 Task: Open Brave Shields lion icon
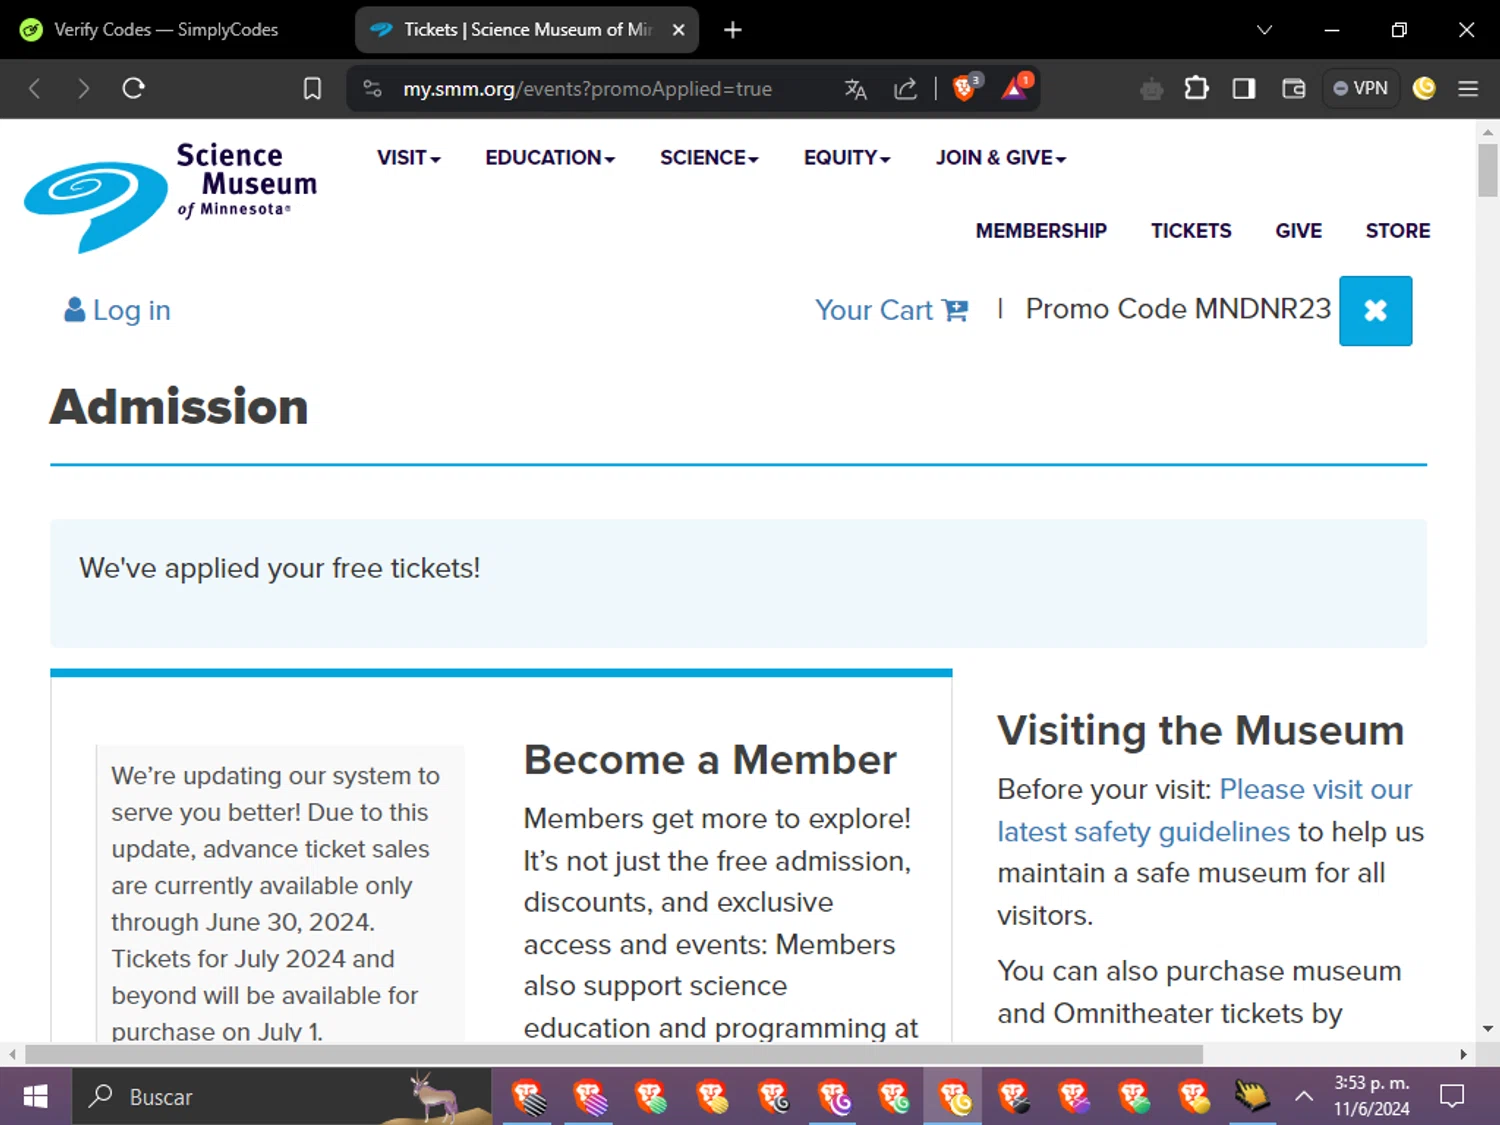[965, 88]
